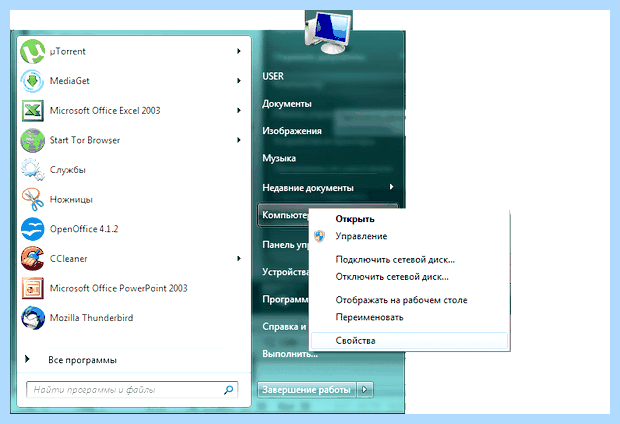Expand CCleaner submenu arrow
Image resolution: width=620 pixels, height=424 pixels.
(x=239, y=258)
